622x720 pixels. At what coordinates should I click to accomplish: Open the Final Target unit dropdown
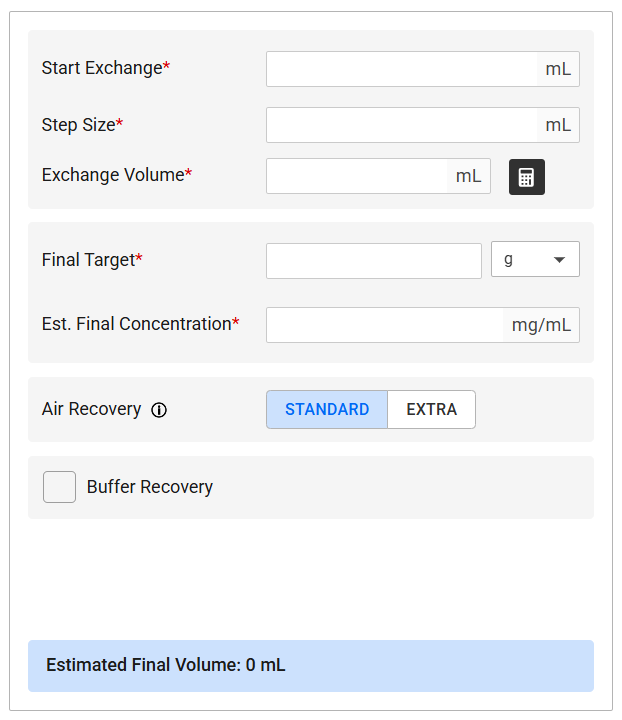tap(535, 260)
